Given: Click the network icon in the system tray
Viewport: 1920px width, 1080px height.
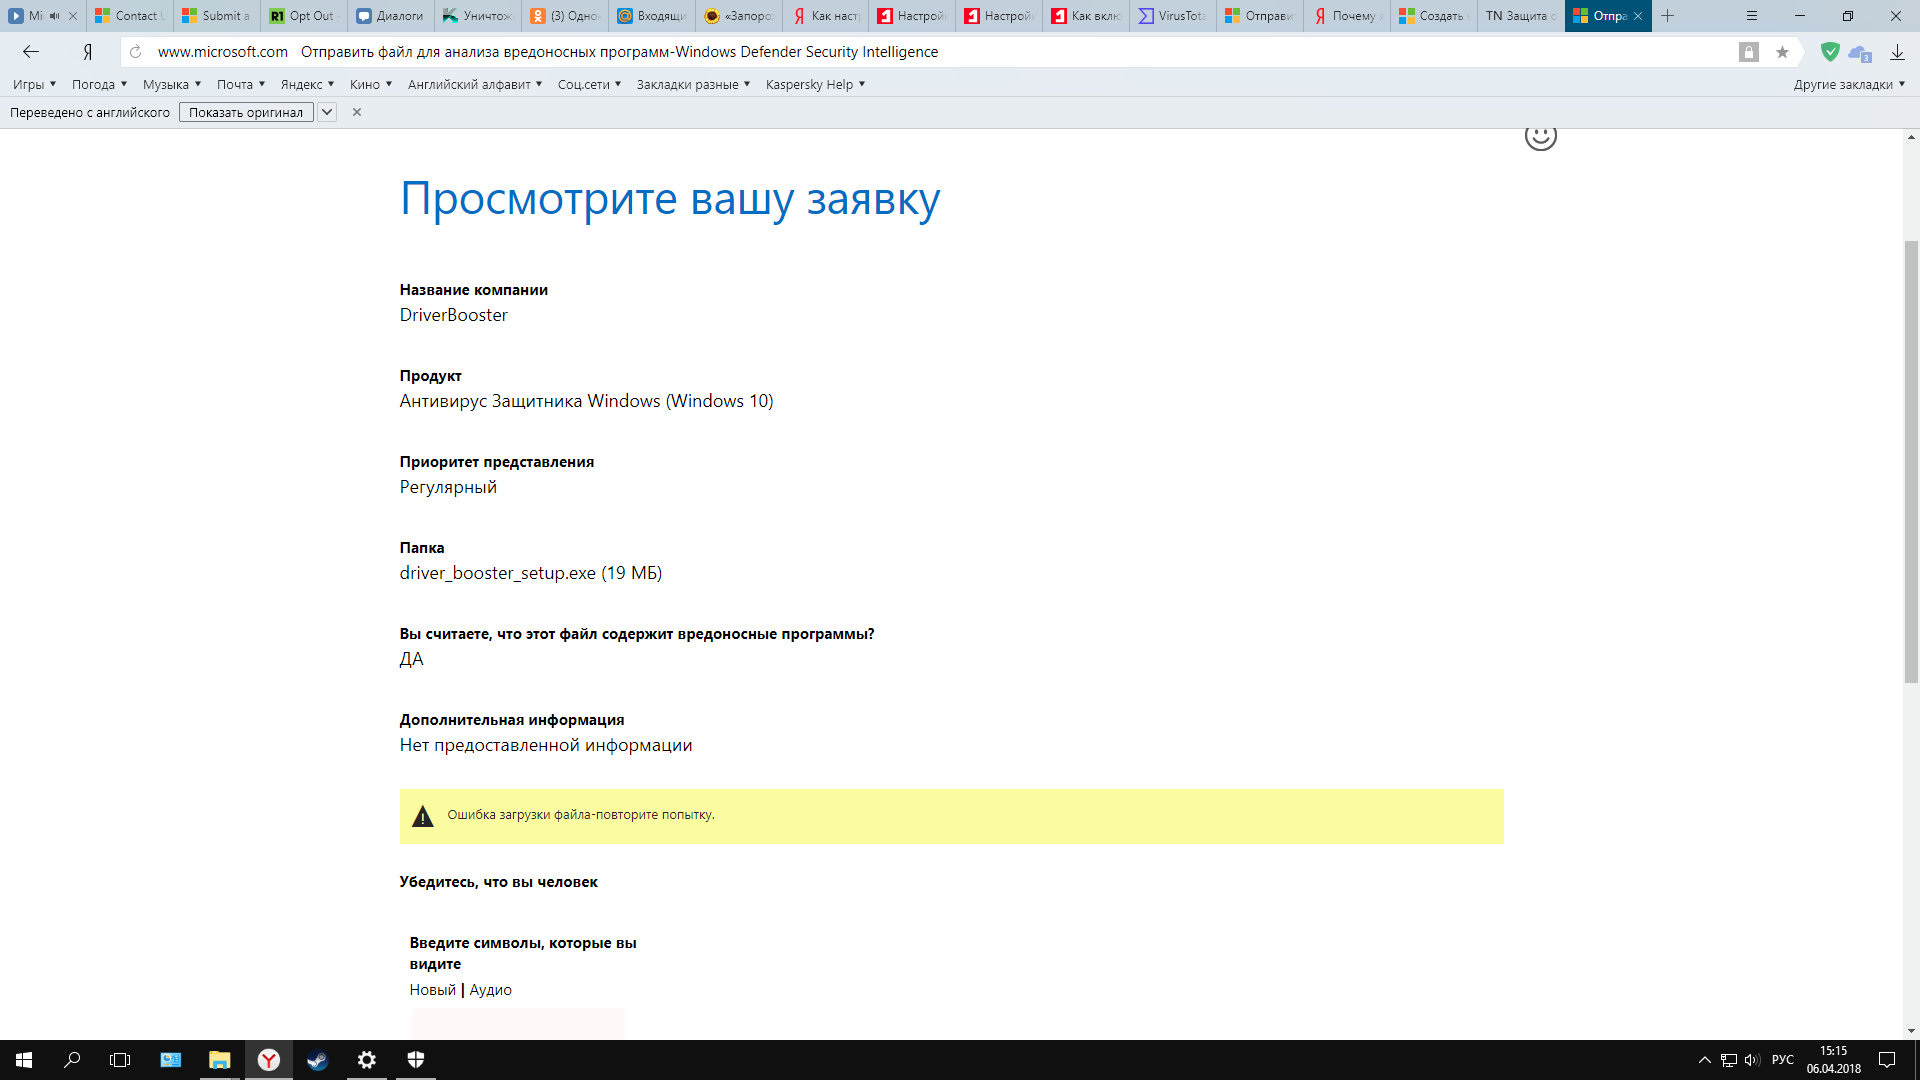Looking at the screenshot, I should [1729, 1060].
